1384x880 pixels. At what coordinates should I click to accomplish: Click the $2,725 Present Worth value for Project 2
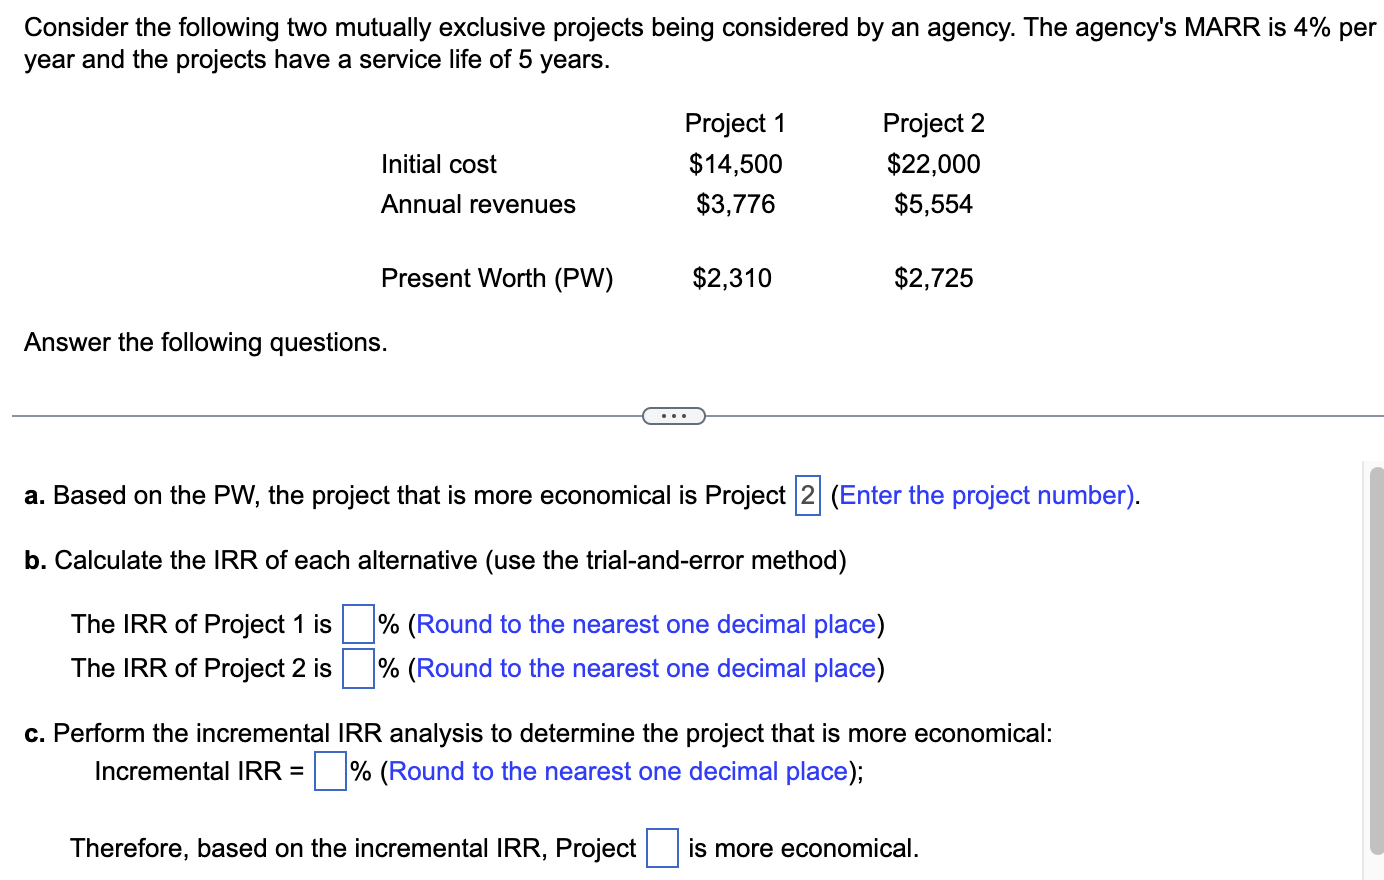click(x=931, y=278)
